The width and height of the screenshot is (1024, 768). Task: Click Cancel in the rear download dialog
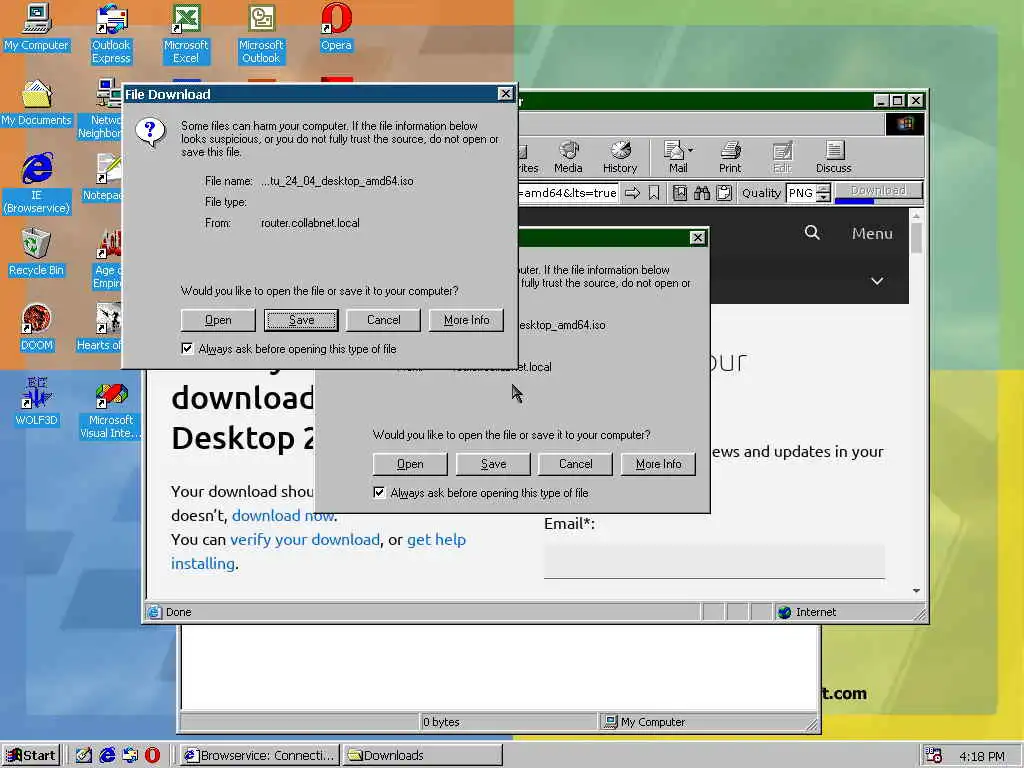click(x=575, y=464)
